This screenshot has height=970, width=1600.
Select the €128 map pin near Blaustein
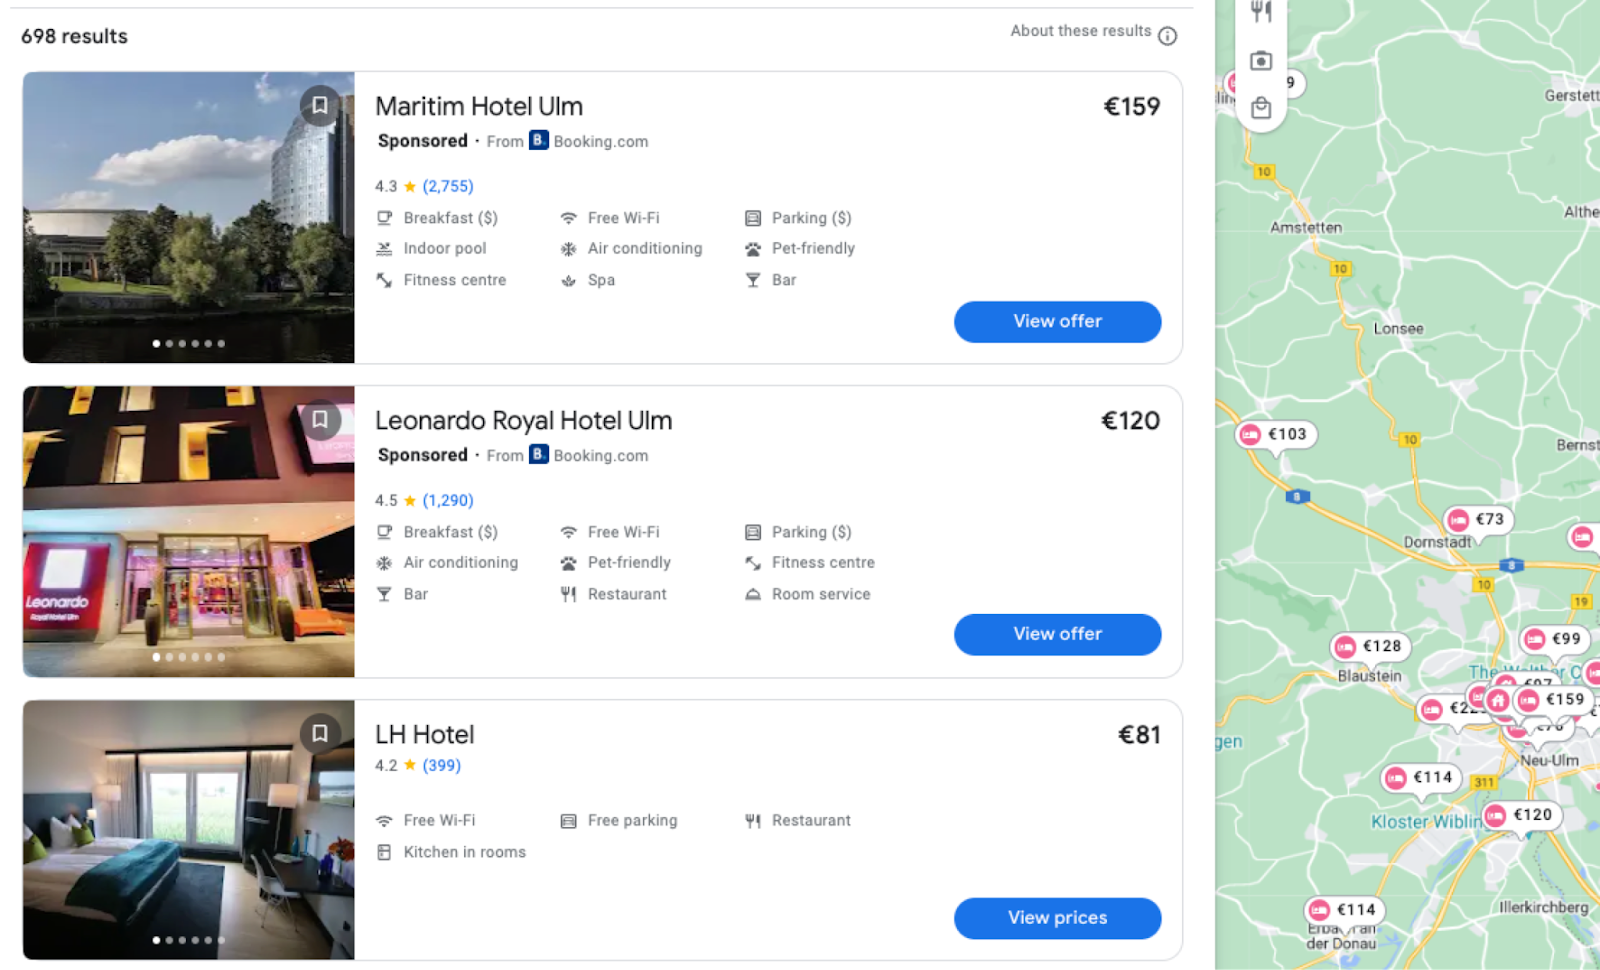[x=1370, y=646]
